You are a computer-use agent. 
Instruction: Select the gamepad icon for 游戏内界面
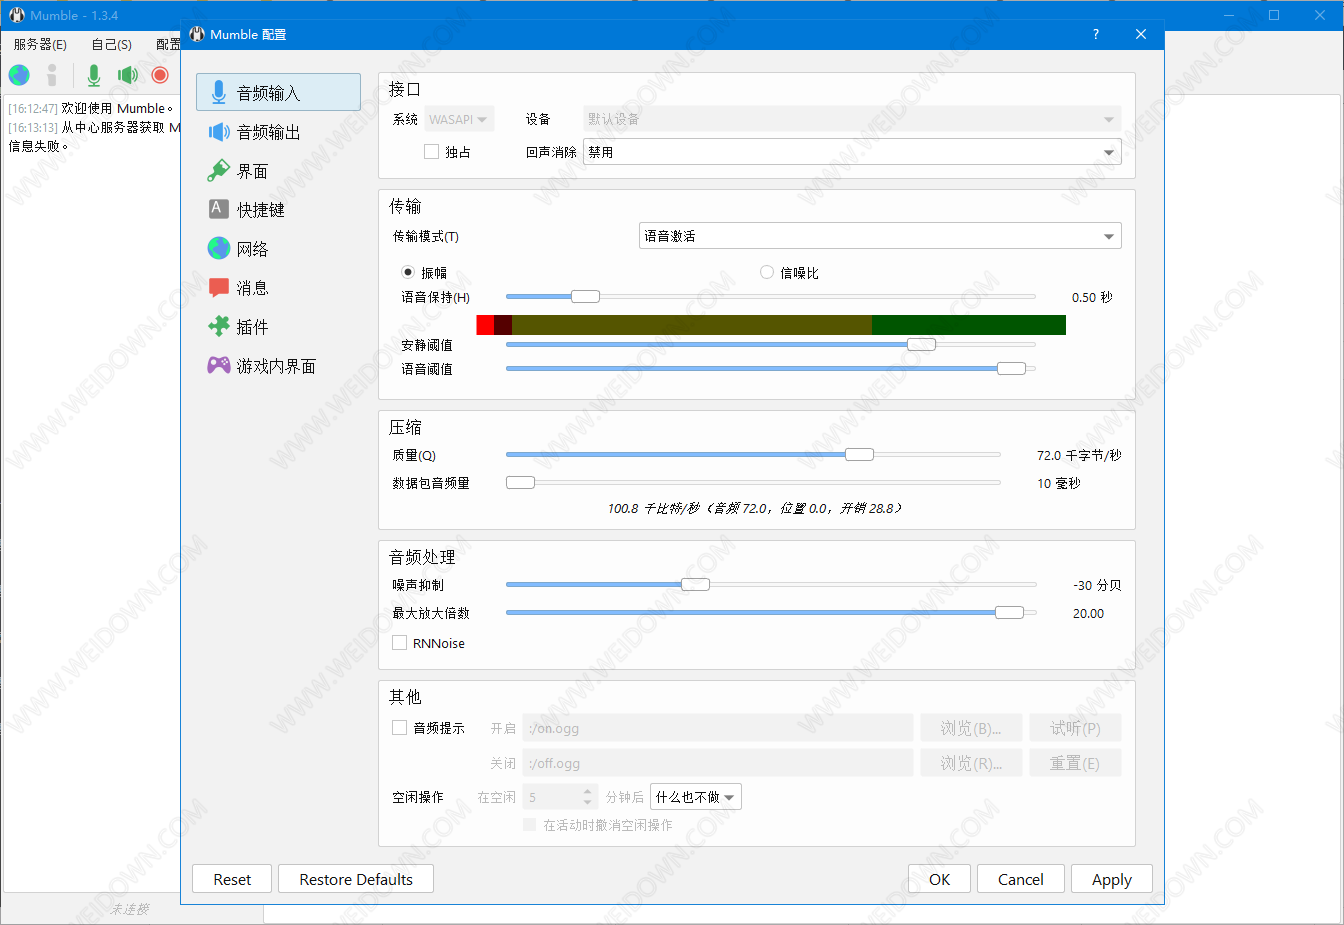[x=219, y=366]
